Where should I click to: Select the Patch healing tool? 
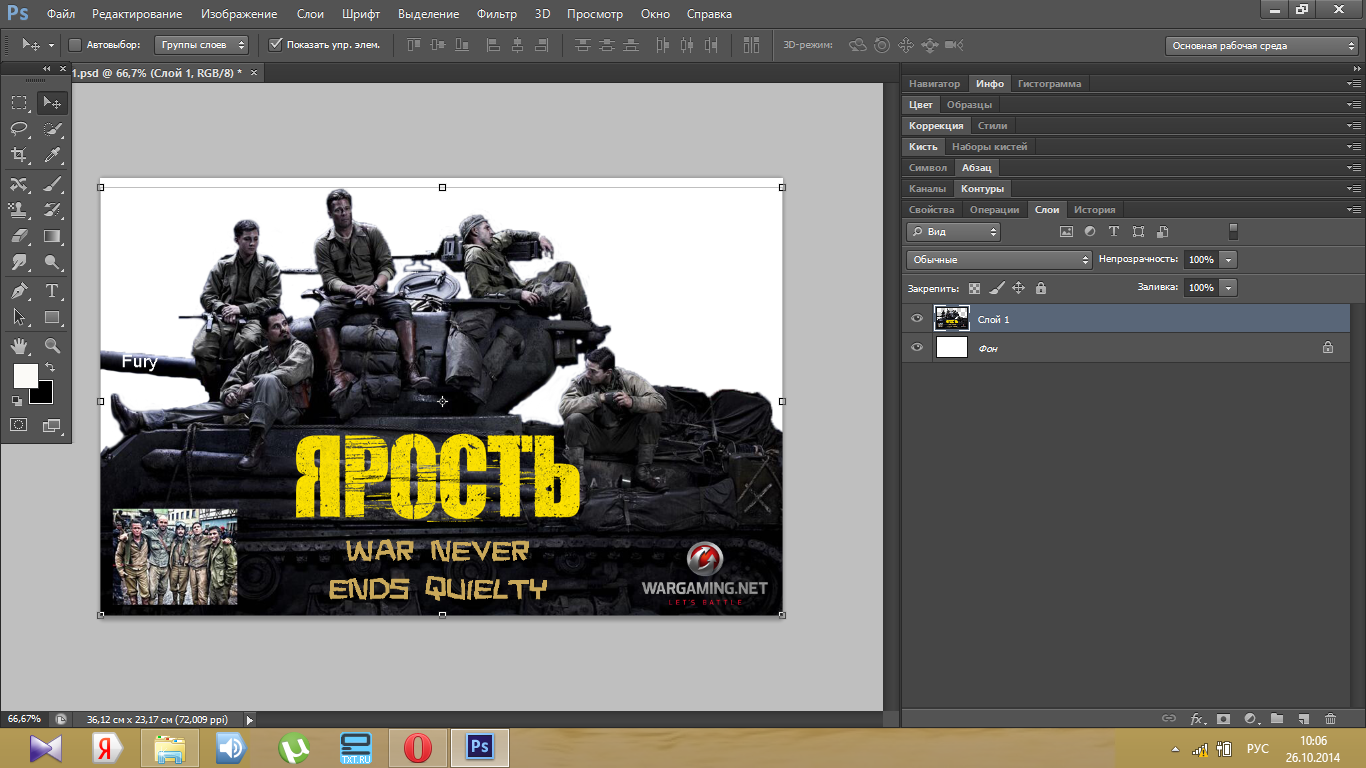point(19,184)
